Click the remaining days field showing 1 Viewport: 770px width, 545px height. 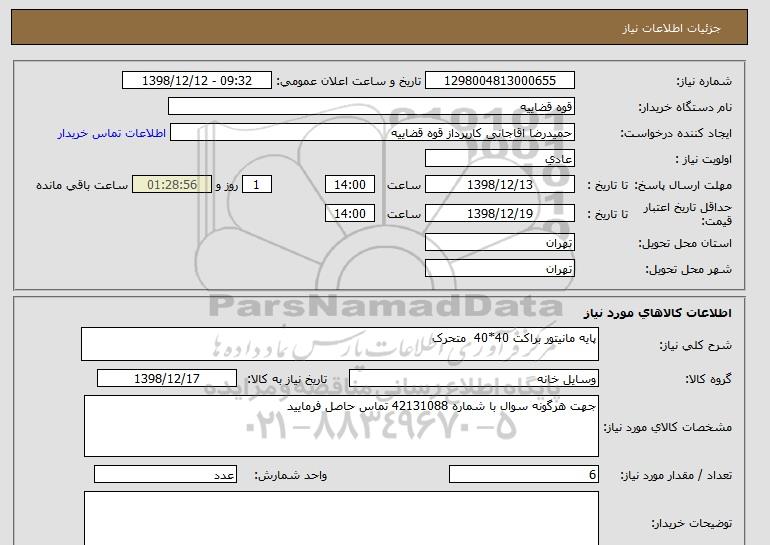(256, 185)
